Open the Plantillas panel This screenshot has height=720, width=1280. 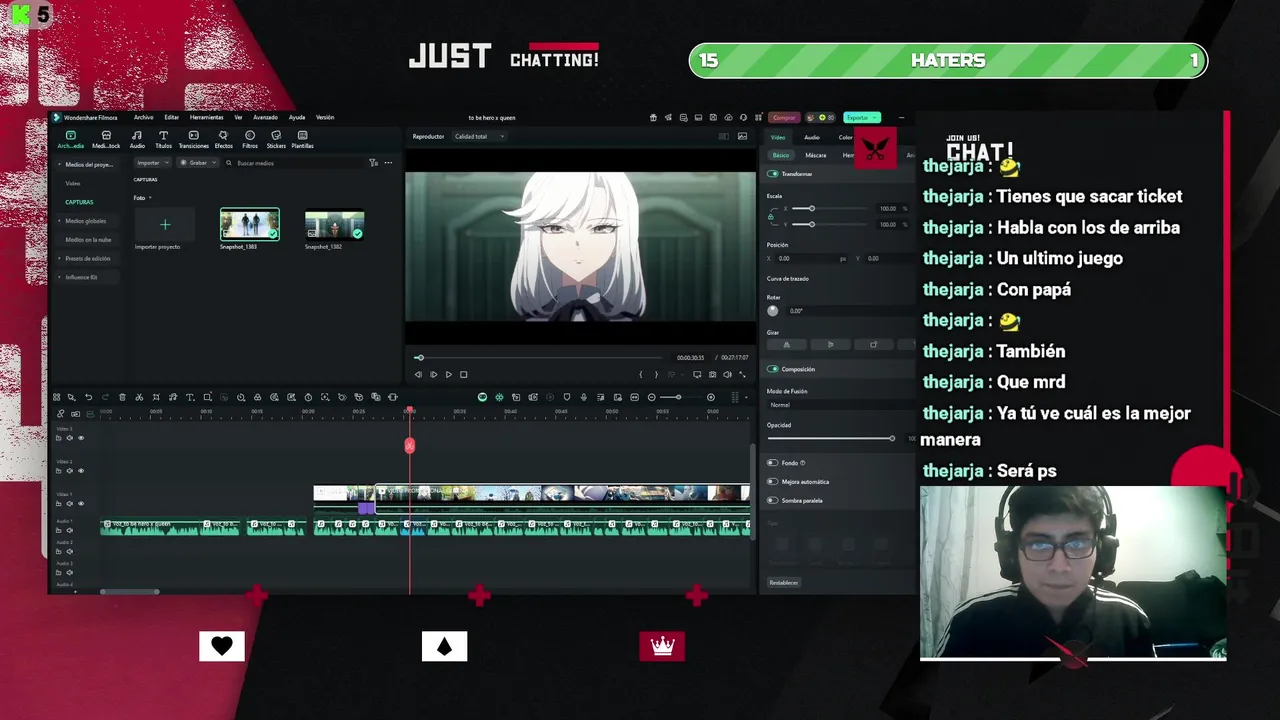coord(302,139)
